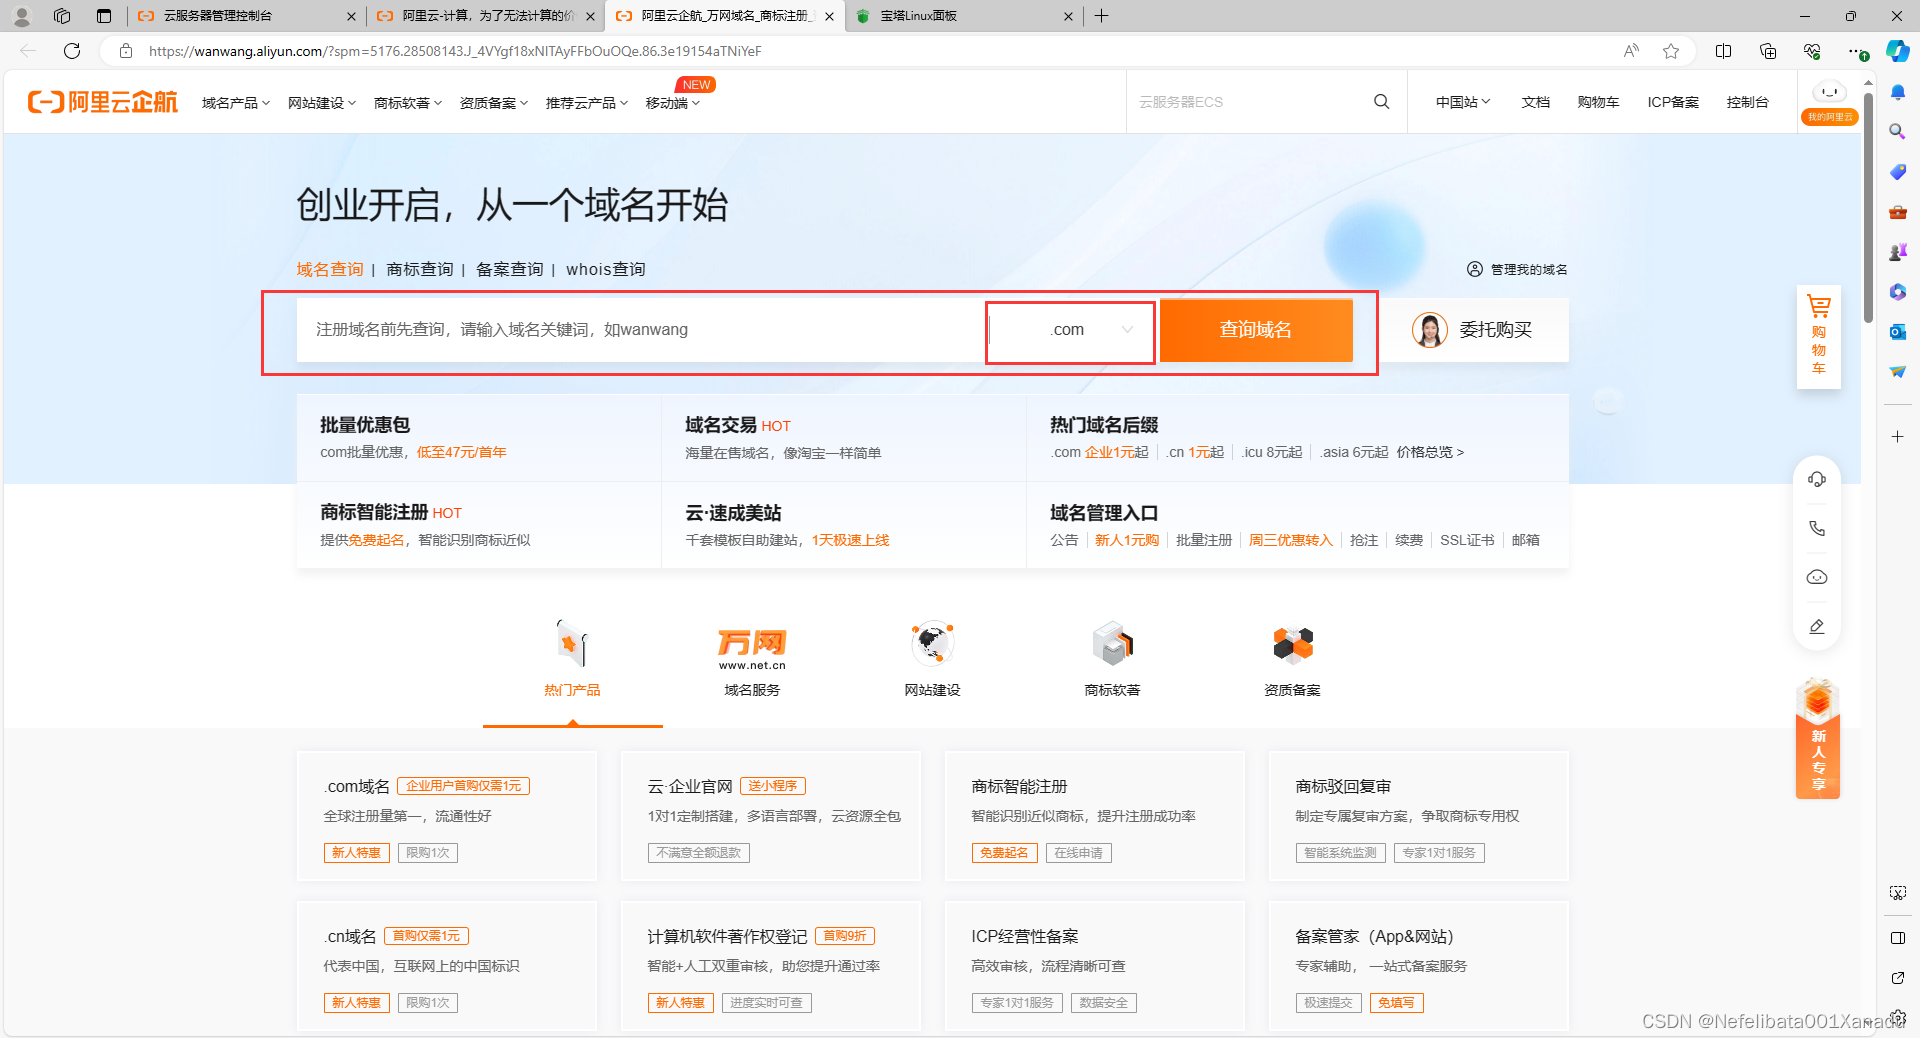Expand the 商标软著 nav menu
The image size is (1920, 1038).
click(408, 102)
